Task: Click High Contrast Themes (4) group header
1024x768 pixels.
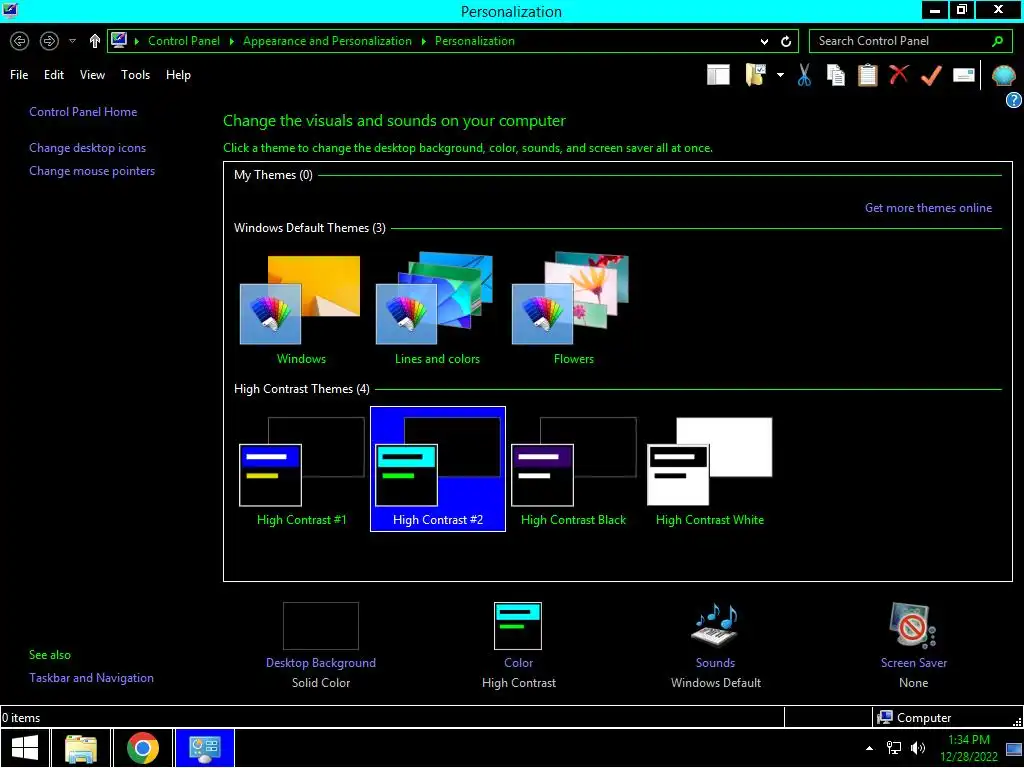Action: (x=302, y=389)
